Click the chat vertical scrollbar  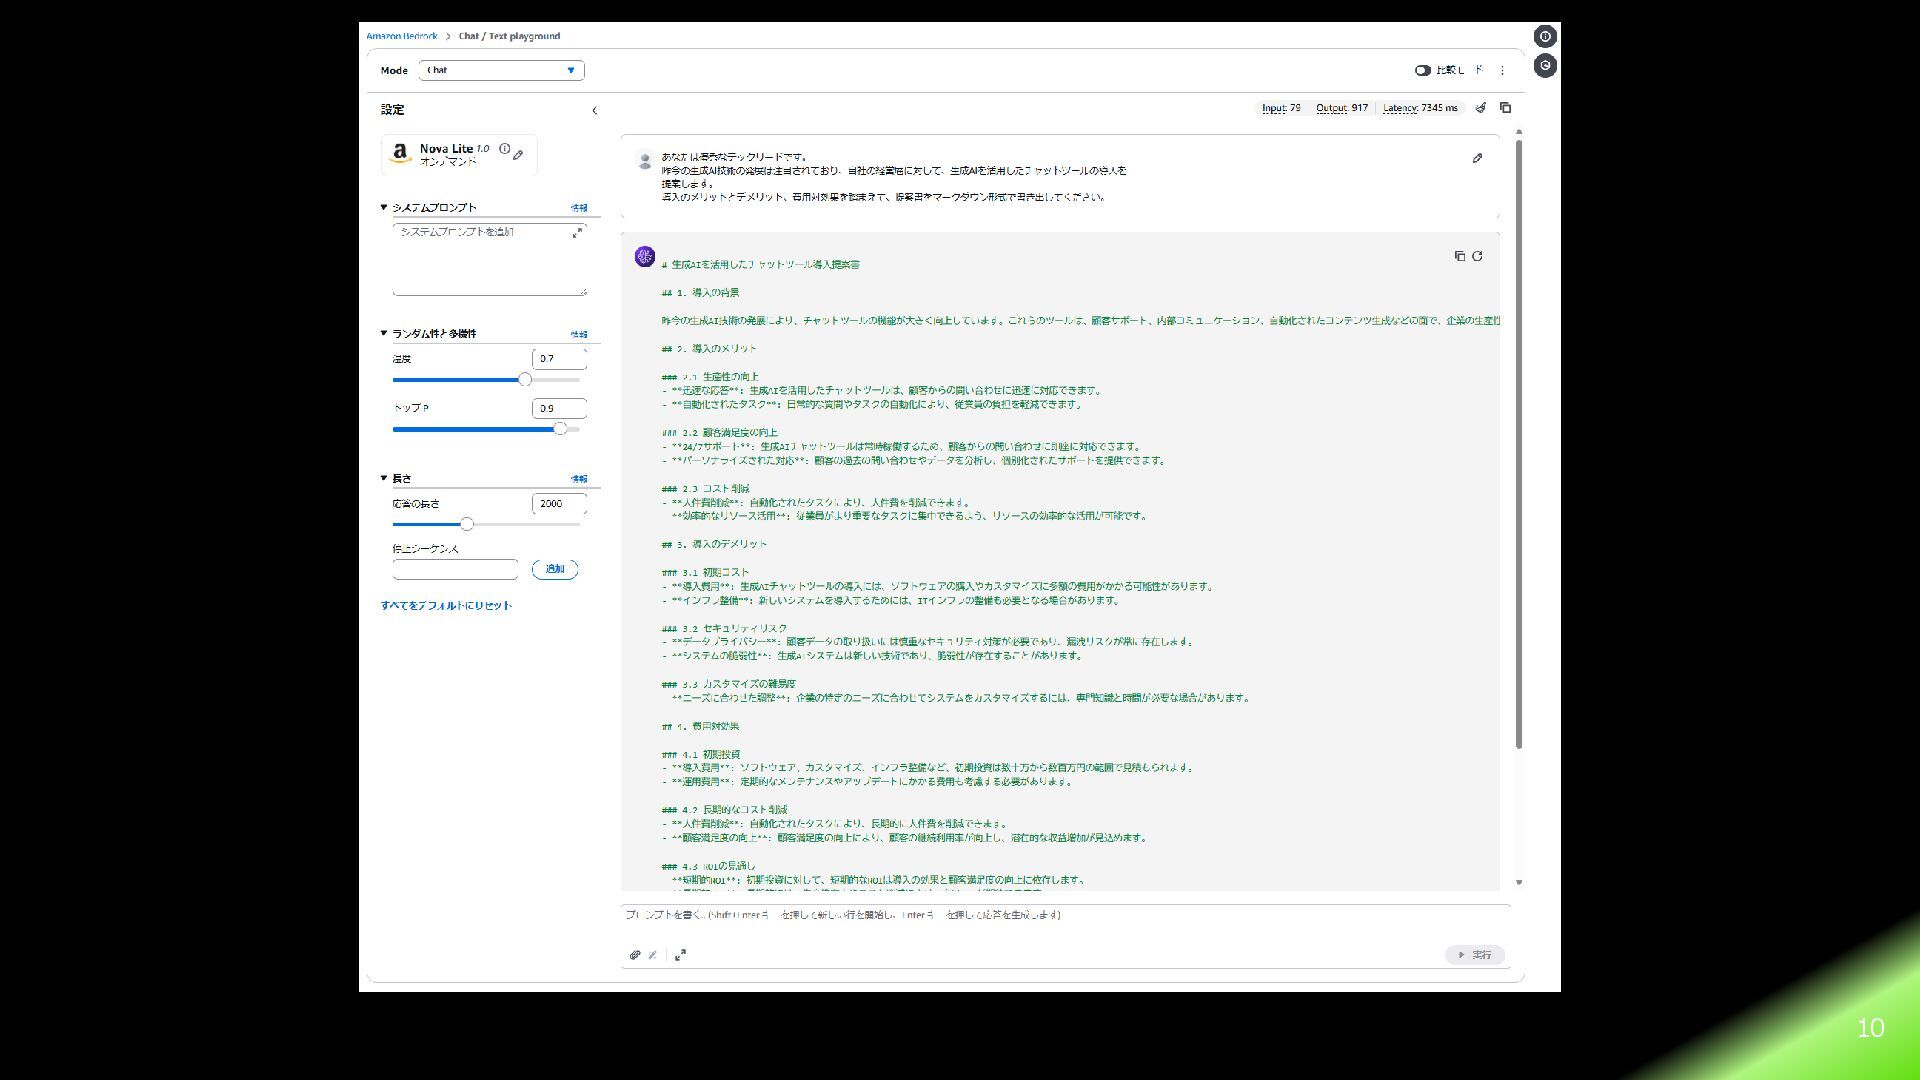[1519, 444]
